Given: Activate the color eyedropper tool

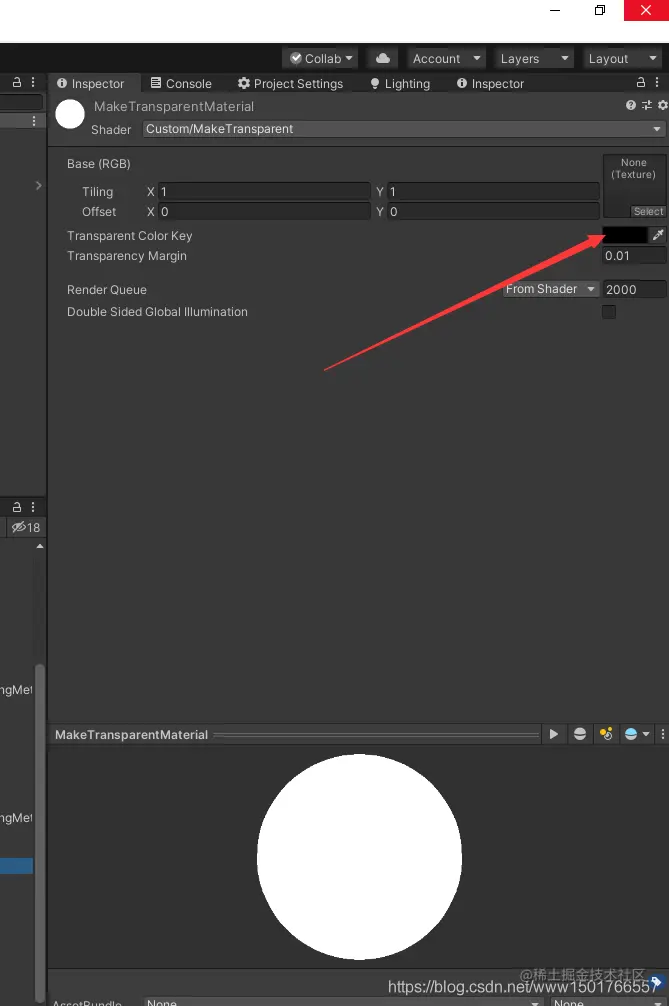Looking at the screenshot, I should [x=657, y=235].
